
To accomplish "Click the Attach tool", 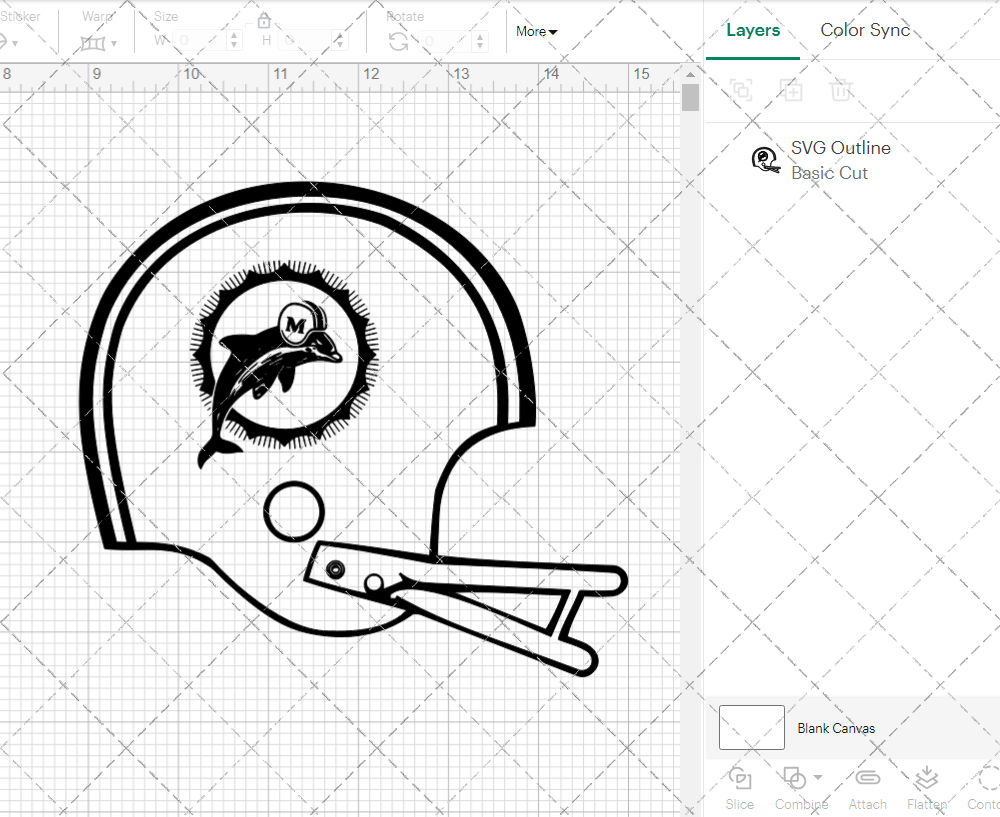I will (x=867, y=788).
